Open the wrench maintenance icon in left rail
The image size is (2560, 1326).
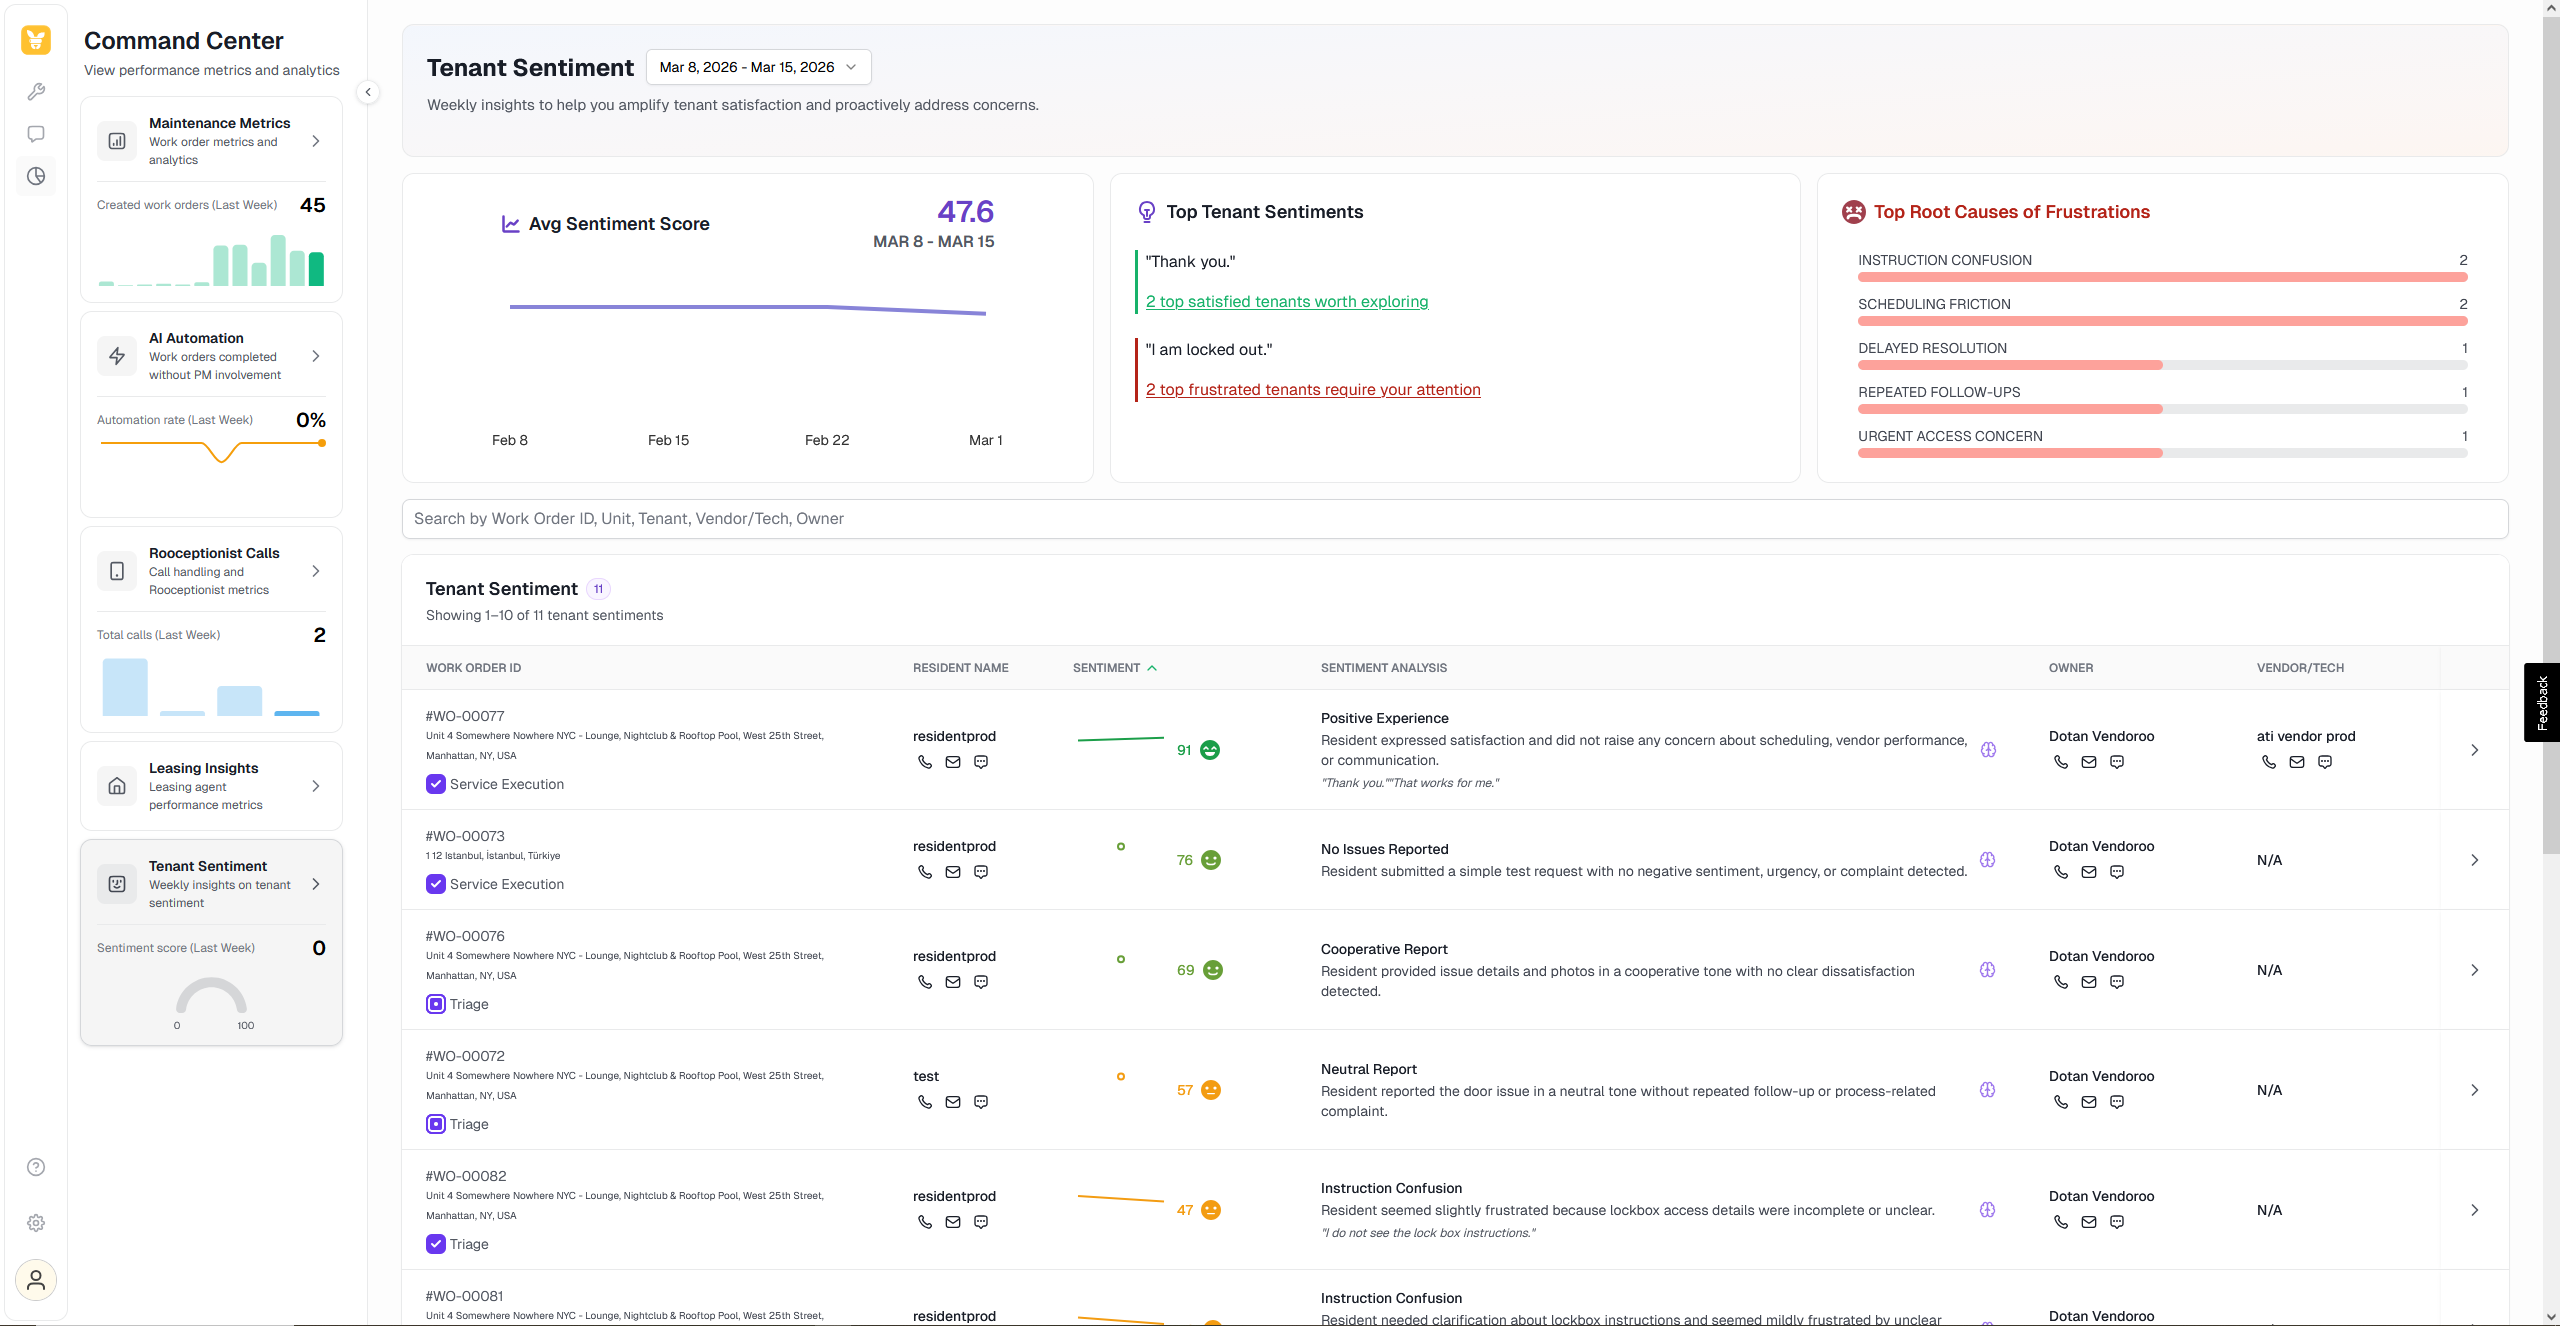[x=36, y=92]
